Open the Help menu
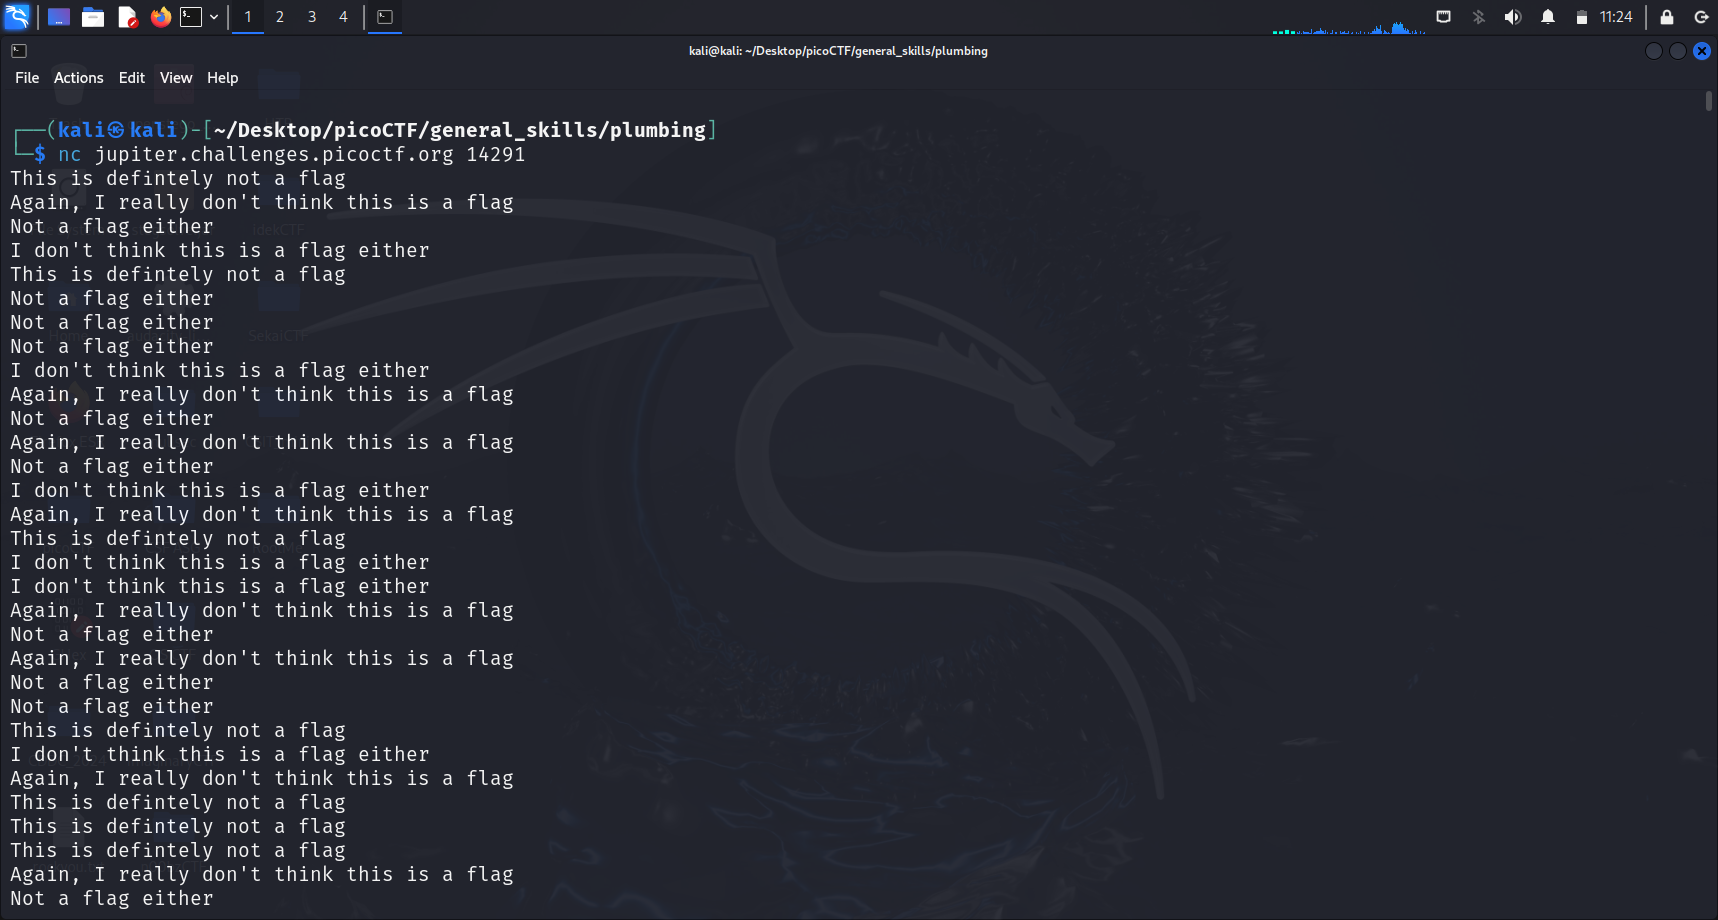This screenshot has height=920, width=1718. tap(222, 78)
